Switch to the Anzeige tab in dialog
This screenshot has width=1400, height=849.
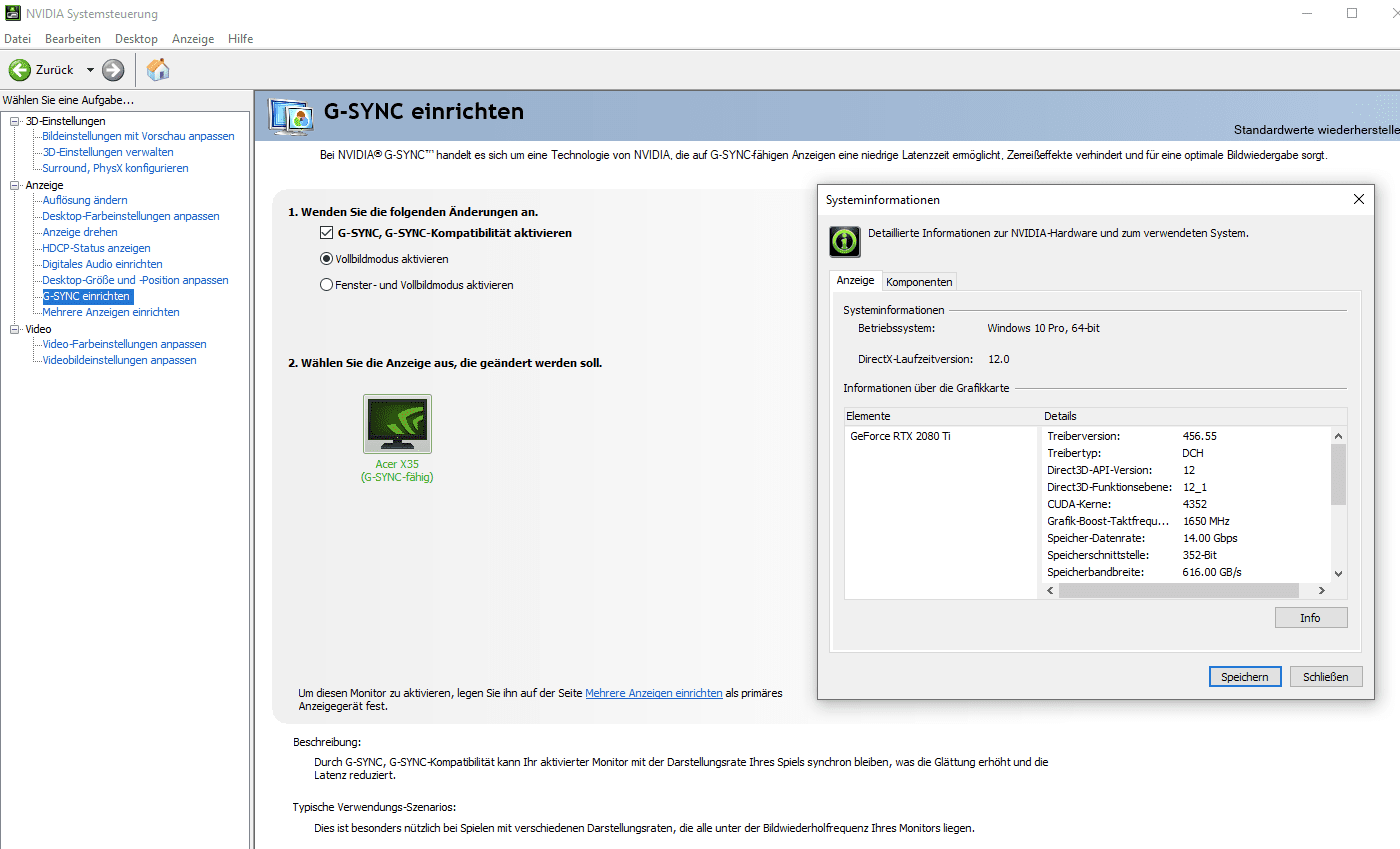(855, 281)
